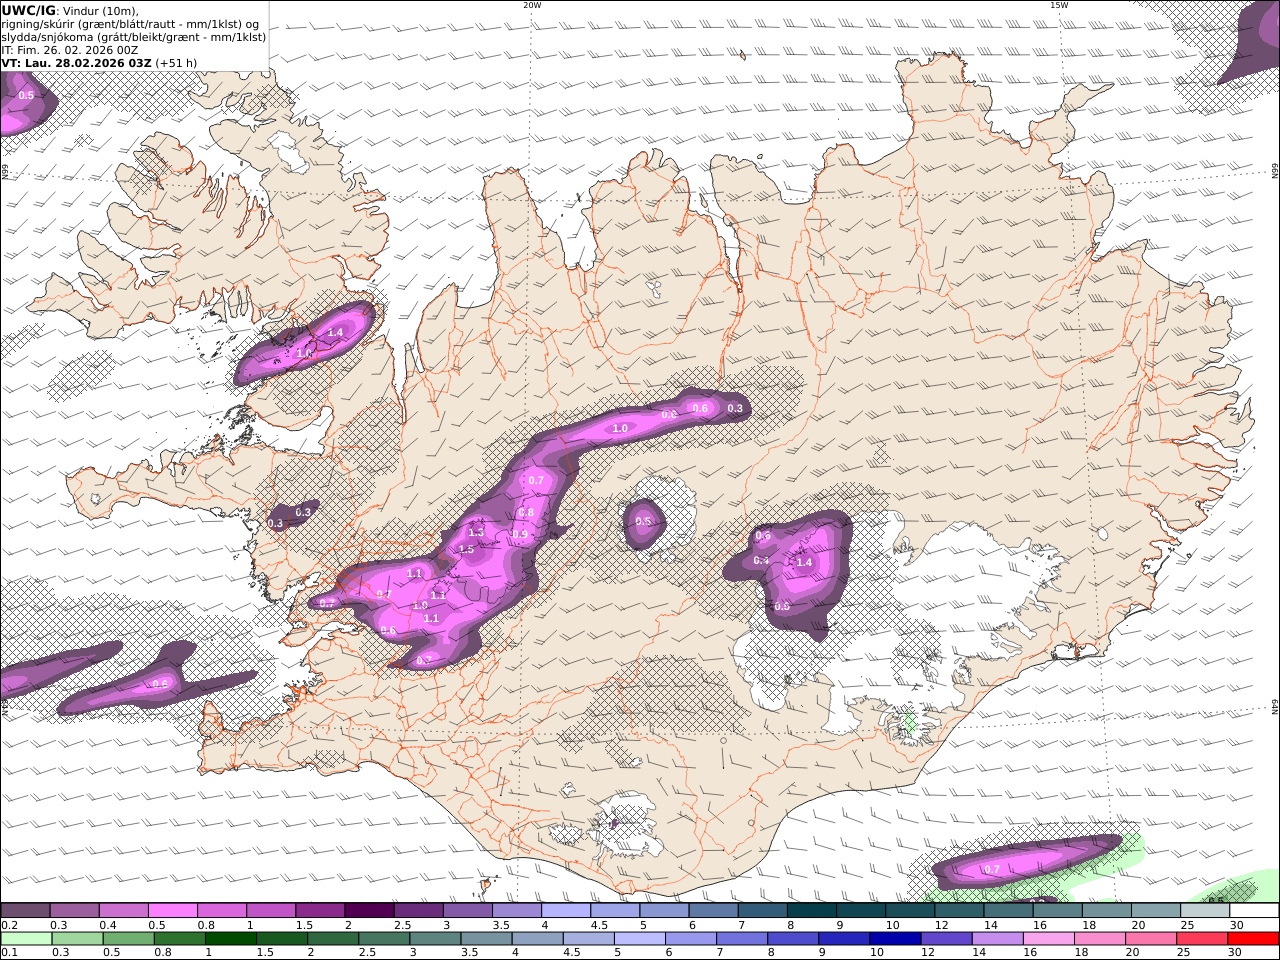The width and height of the screenshot is (1280, 960).
Task: Click the dark green 1–1.5 rain scale swatch
Action: click(230, 939)
